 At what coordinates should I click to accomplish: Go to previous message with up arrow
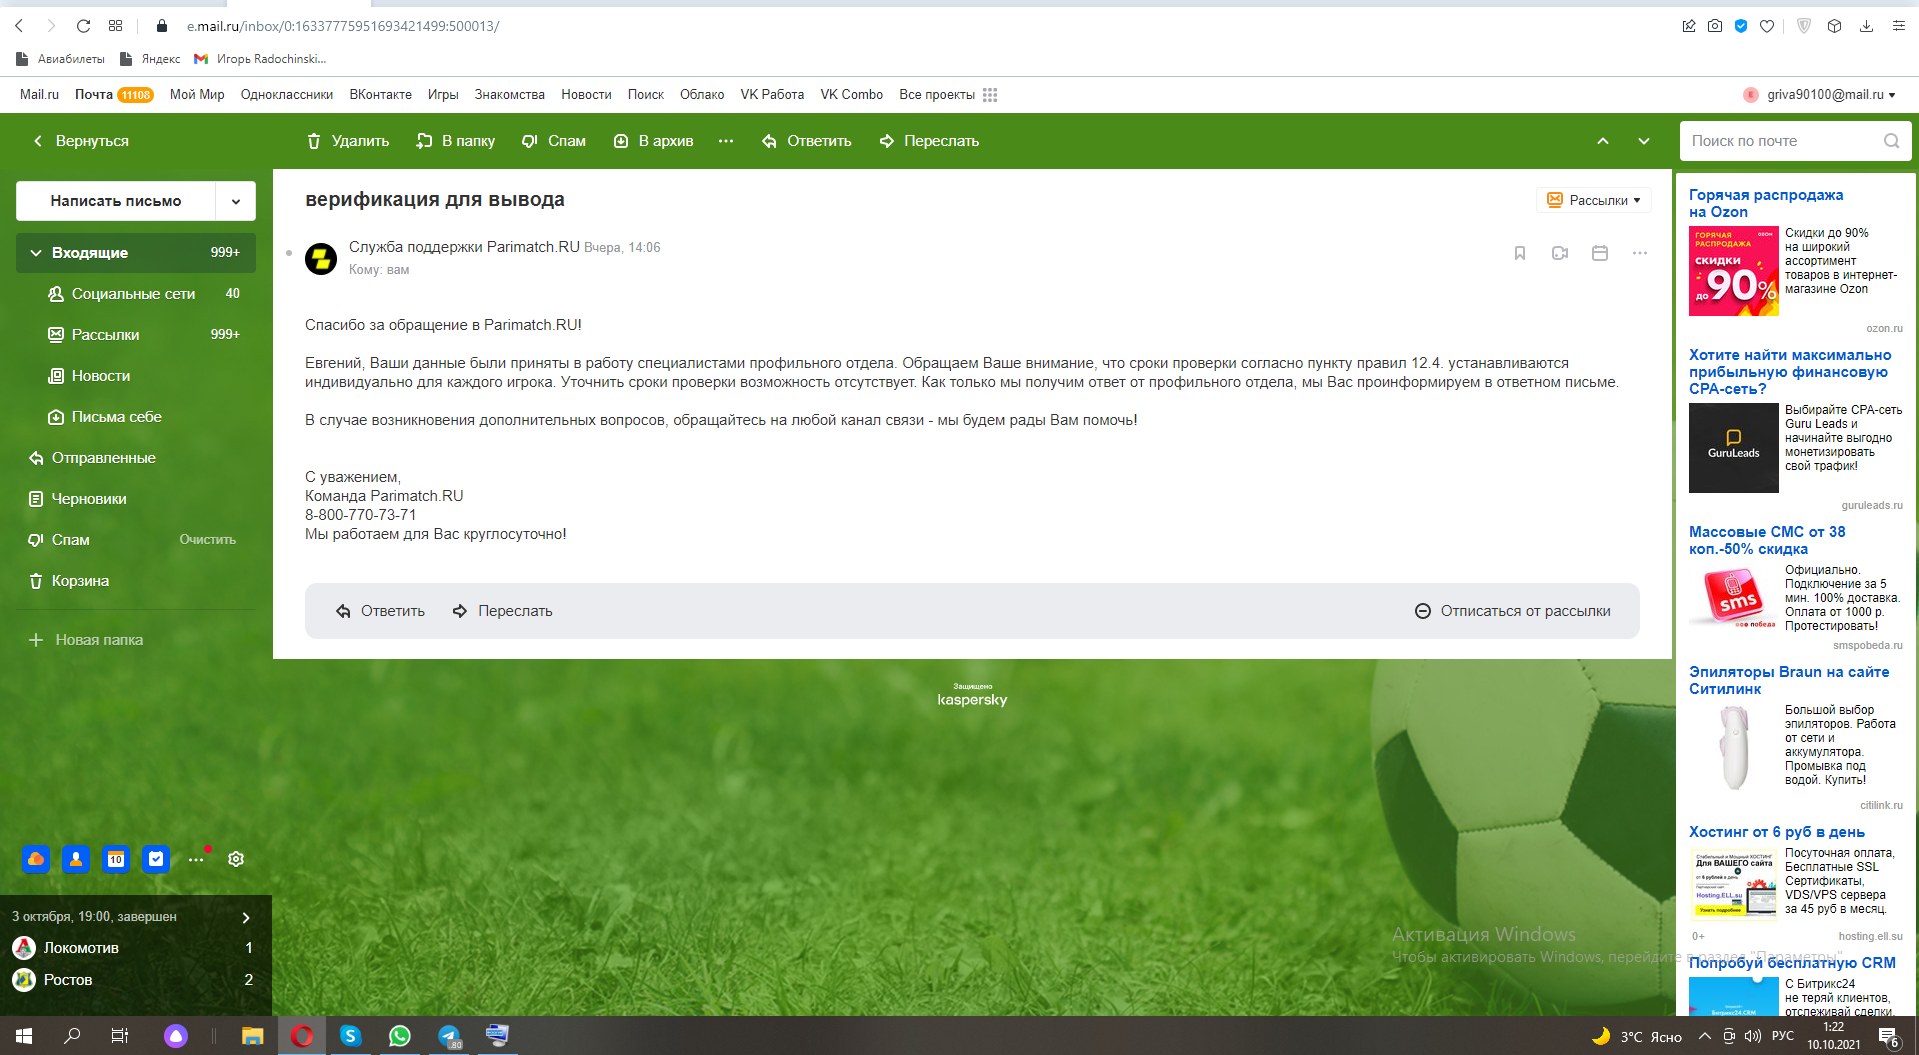[1602, 141]
